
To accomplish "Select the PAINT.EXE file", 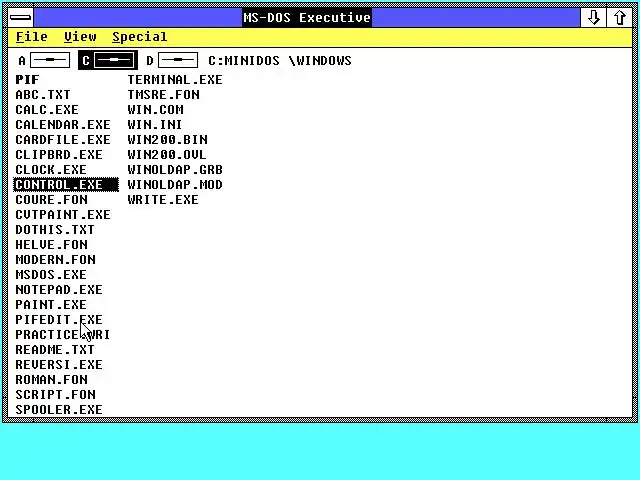I will (x=51, y=305).
